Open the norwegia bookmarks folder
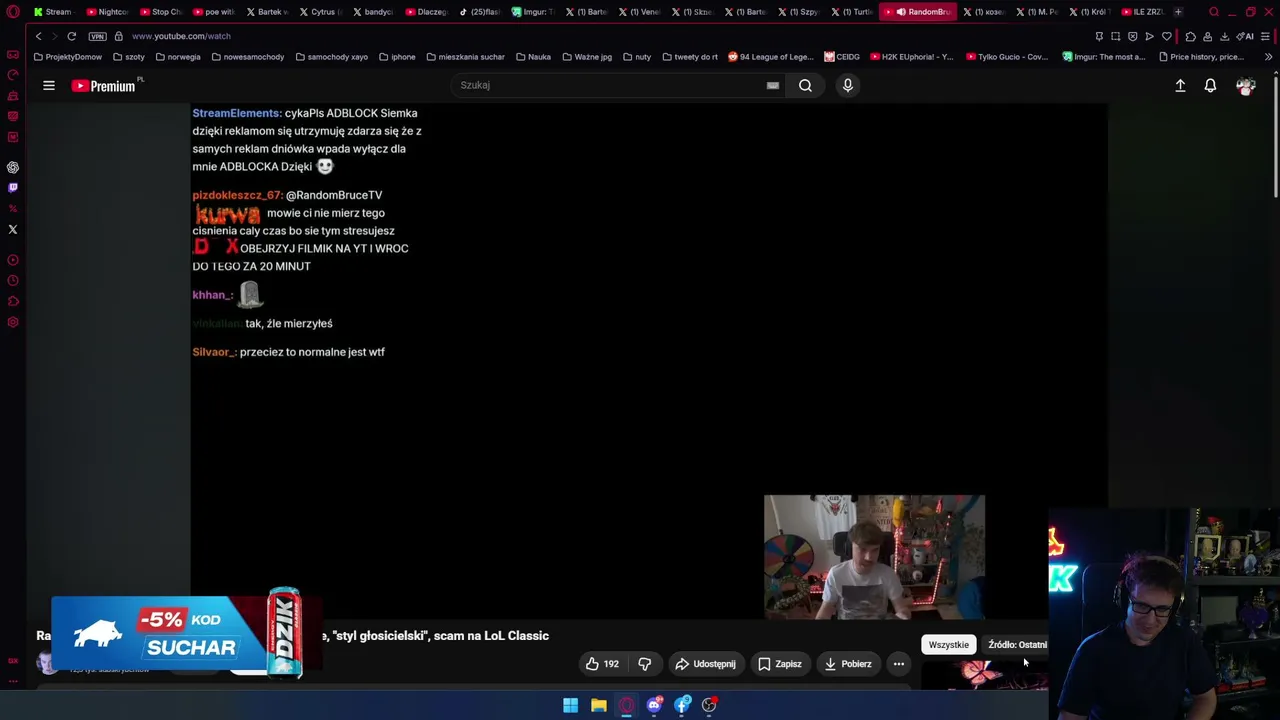This screenshot has height=720, width=1280. tap(178, 57)
